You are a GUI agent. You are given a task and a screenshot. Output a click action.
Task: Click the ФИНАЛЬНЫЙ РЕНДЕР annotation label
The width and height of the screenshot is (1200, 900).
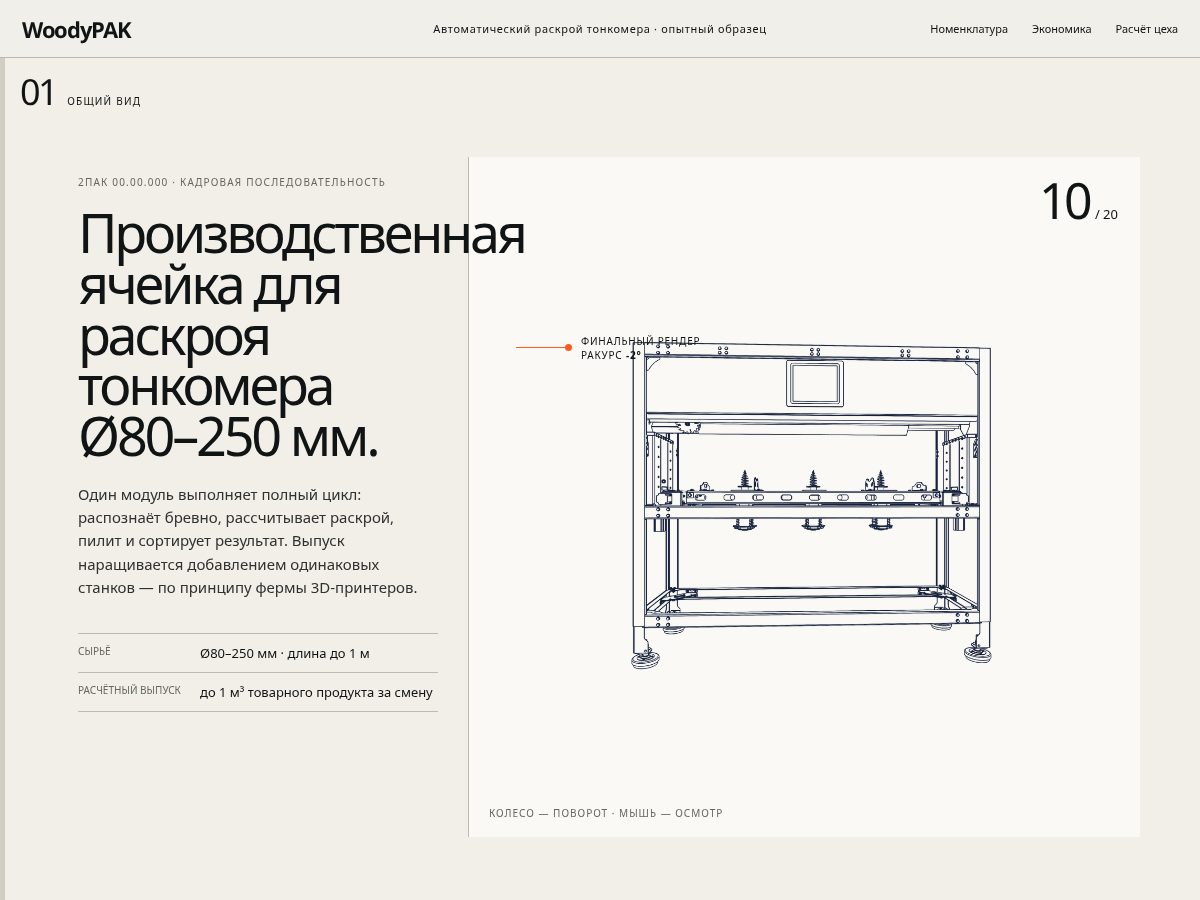640,341
